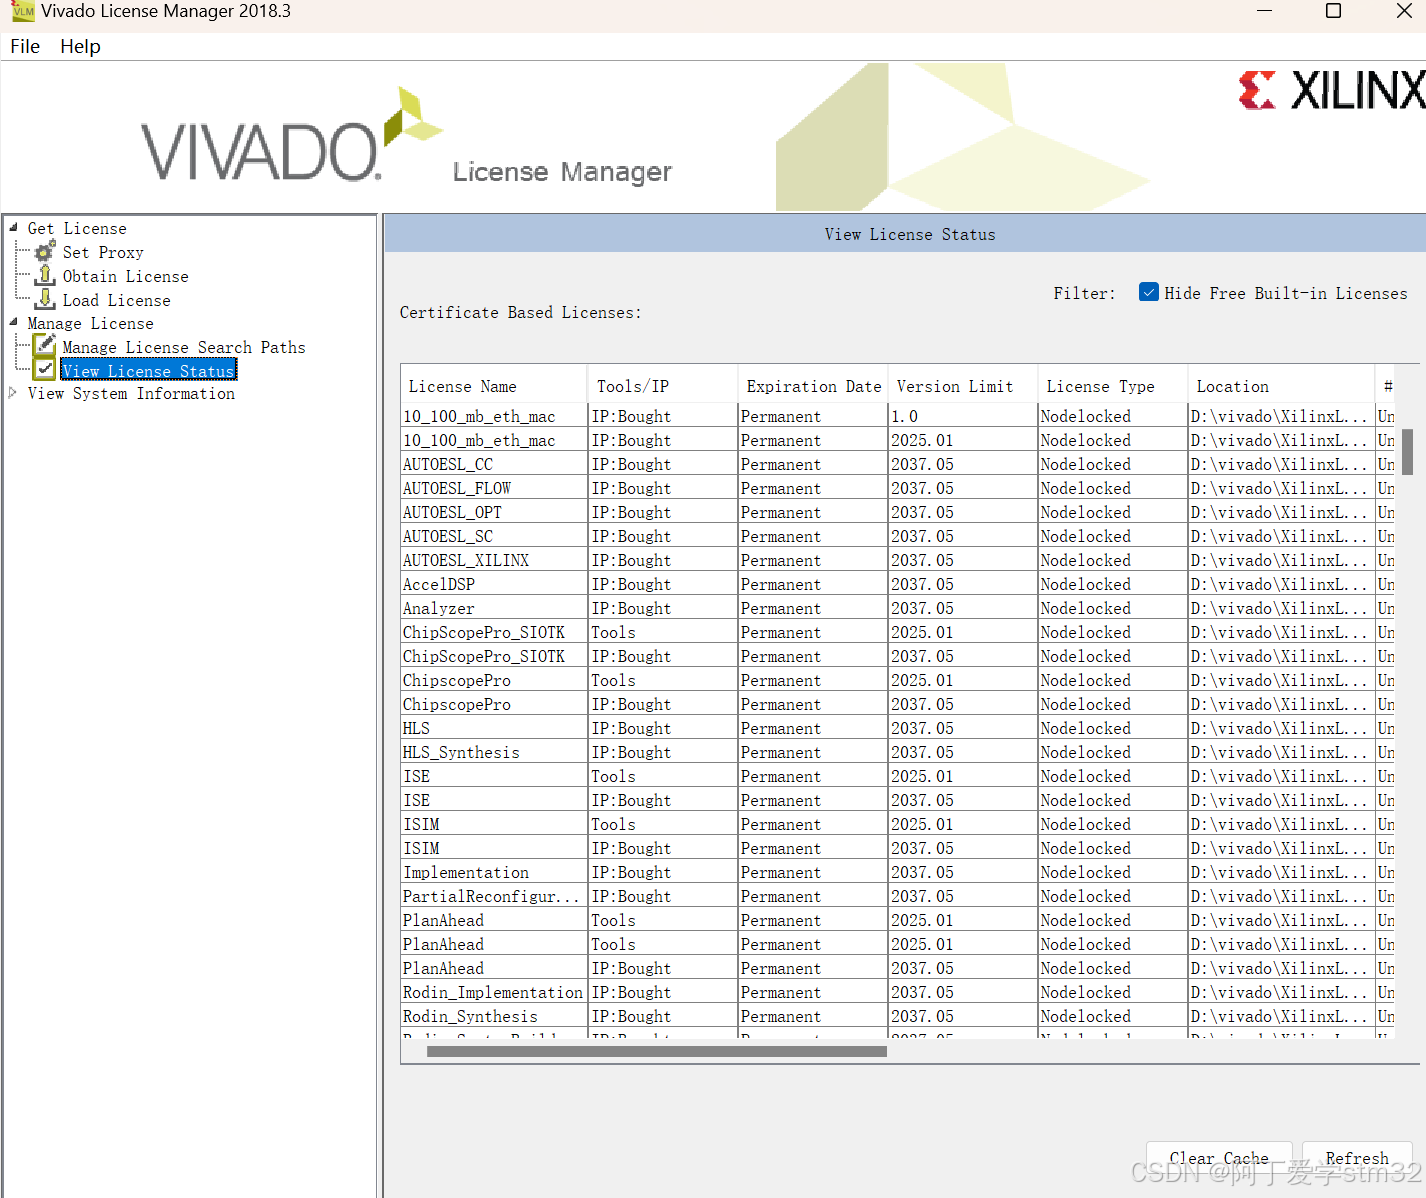This screenshot has height=1198, width=1426.
Task: Maximize the Vivado License Manager window
Action: click(x=1333, y=11)
